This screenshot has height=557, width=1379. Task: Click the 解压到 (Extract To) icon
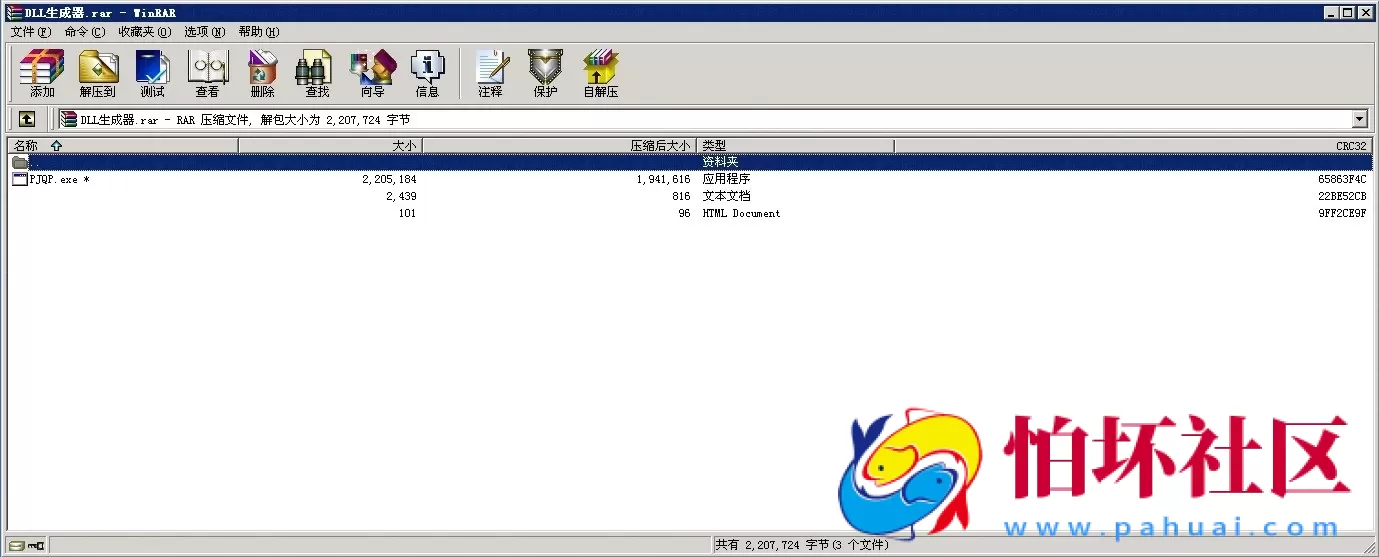pyautogui.click(x=98, y=73)
